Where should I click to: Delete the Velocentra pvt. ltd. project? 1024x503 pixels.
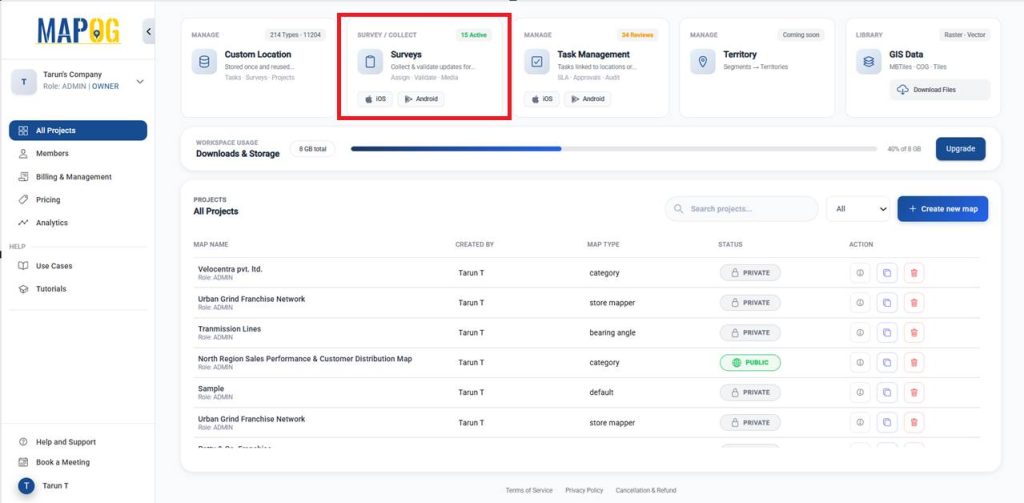click(x=914, y=273)
